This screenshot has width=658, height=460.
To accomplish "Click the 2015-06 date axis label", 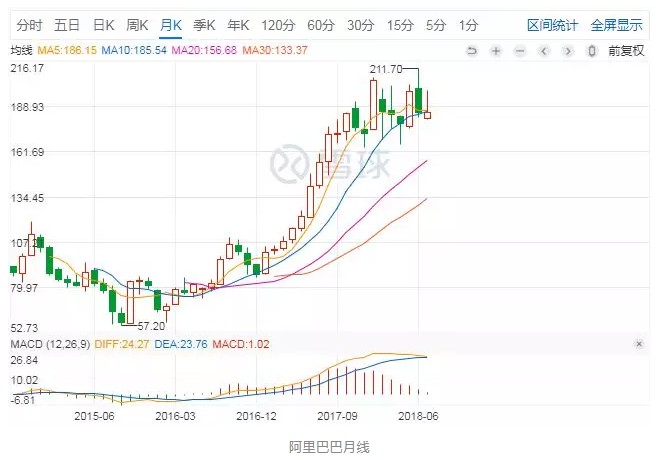I will point(94,416).
